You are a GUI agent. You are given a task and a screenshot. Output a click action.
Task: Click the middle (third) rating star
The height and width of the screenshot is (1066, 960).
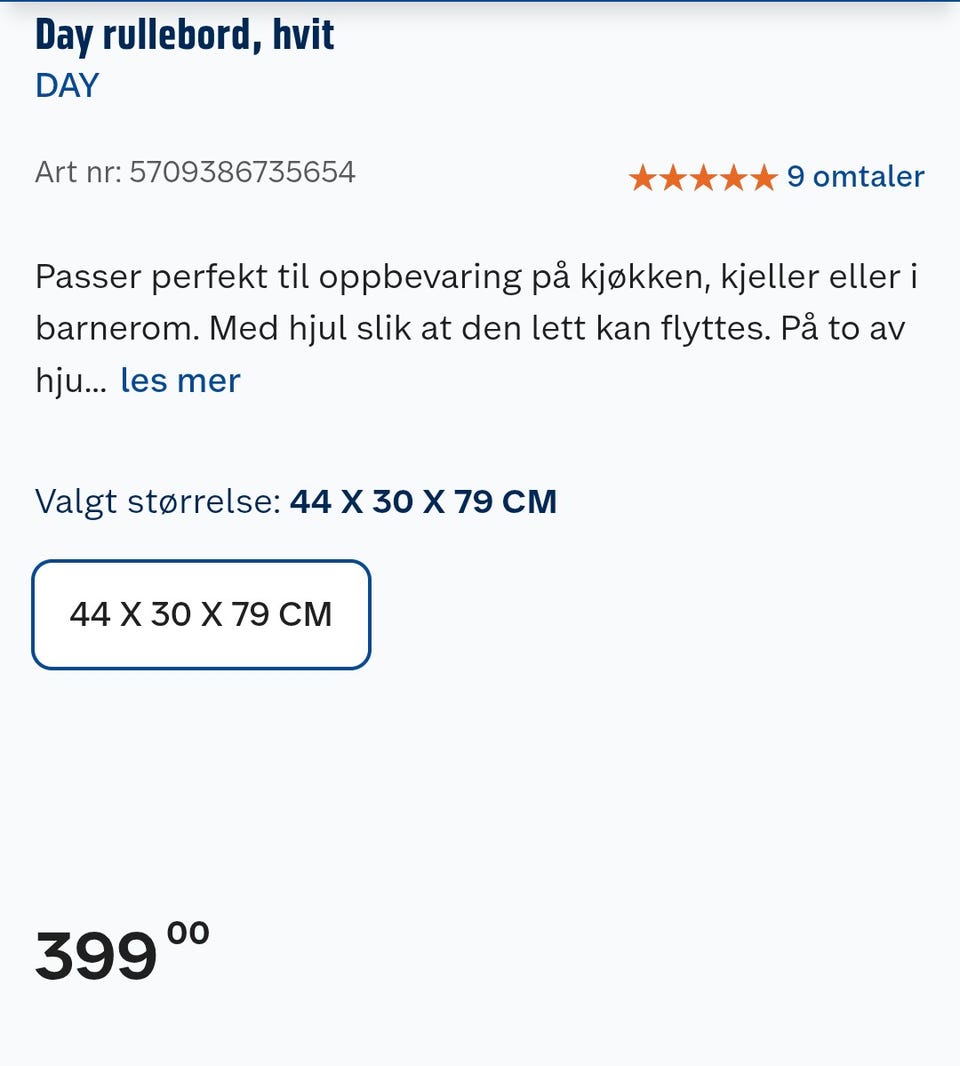702,178
